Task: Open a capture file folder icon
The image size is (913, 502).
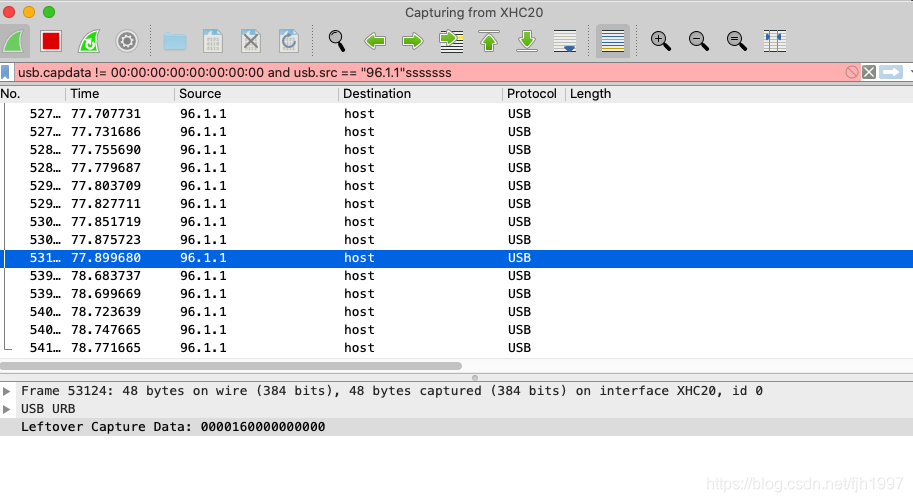Action: 175,41
